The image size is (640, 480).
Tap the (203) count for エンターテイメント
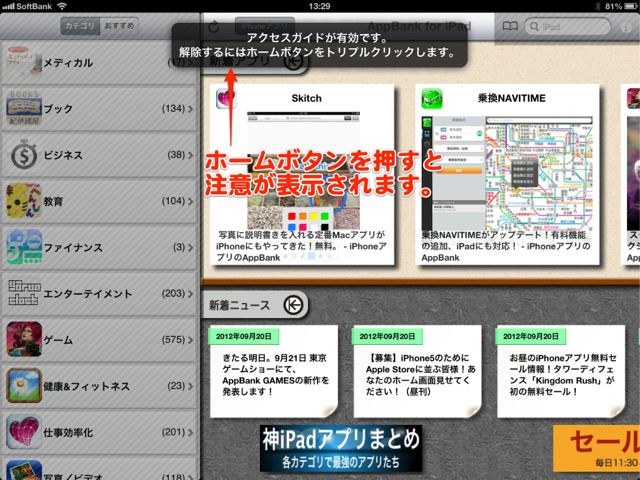point(174,293)
